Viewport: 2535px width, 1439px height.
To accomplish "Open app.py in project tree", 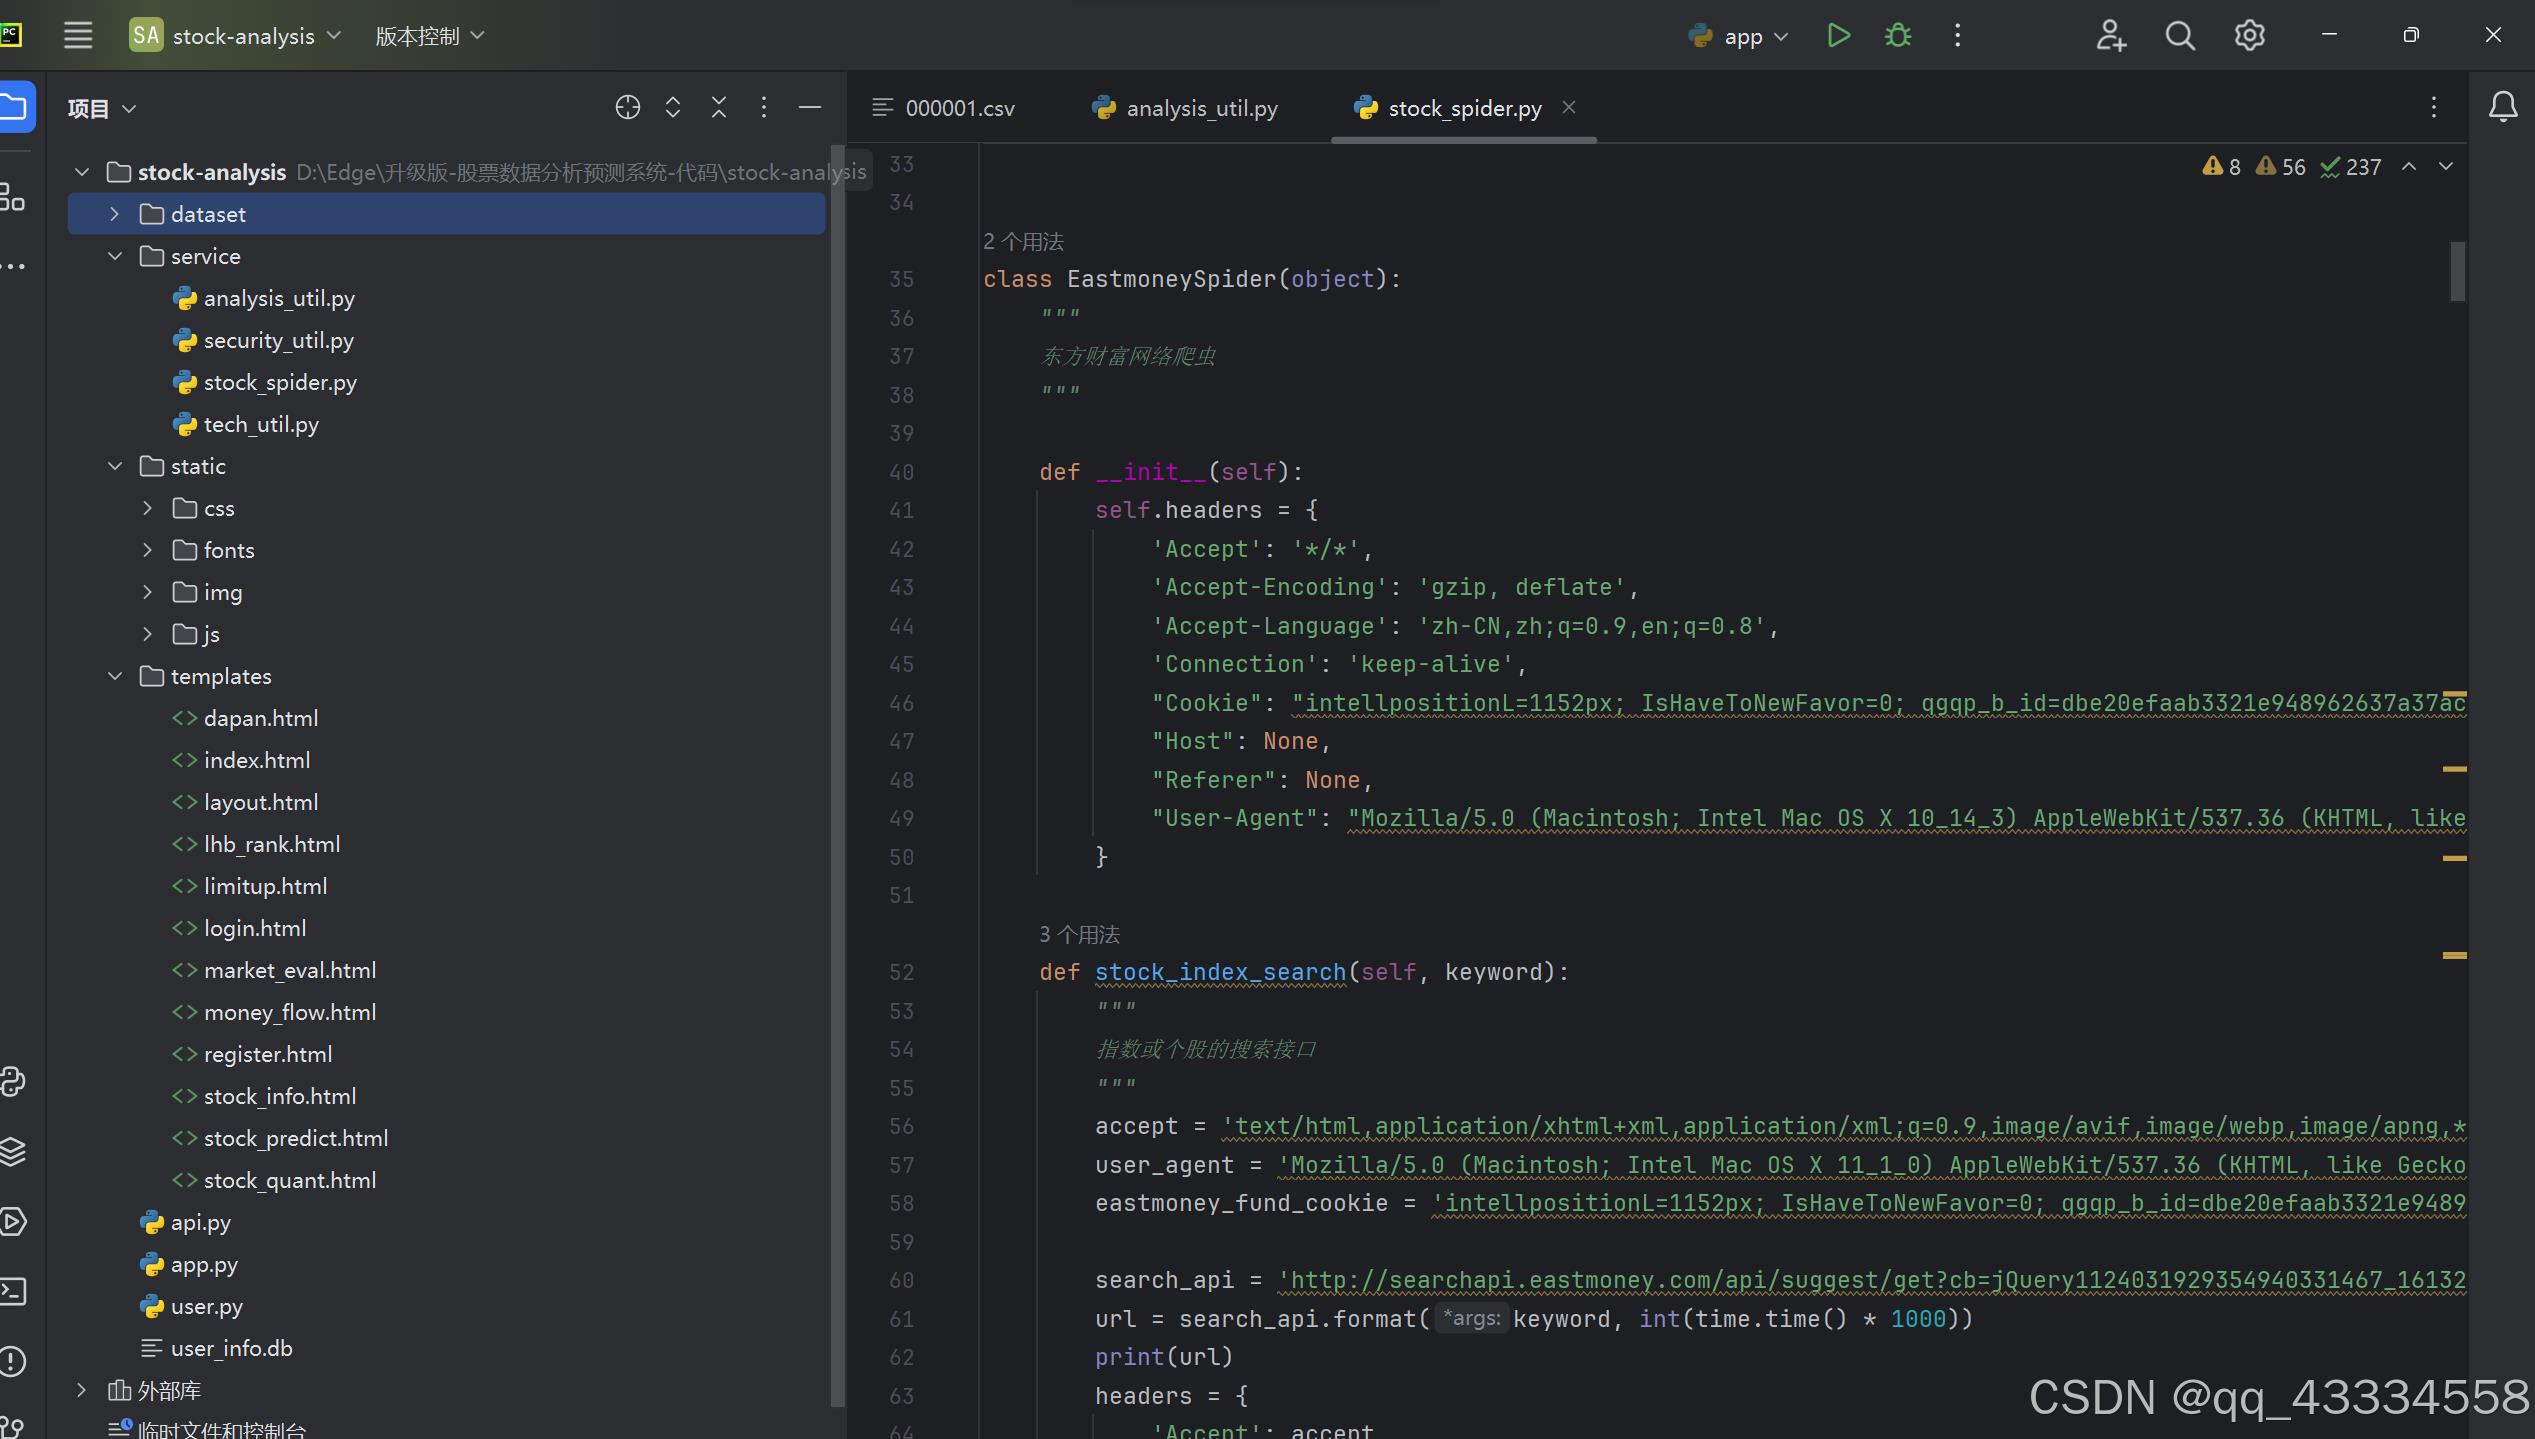I will pos(204,1264).
